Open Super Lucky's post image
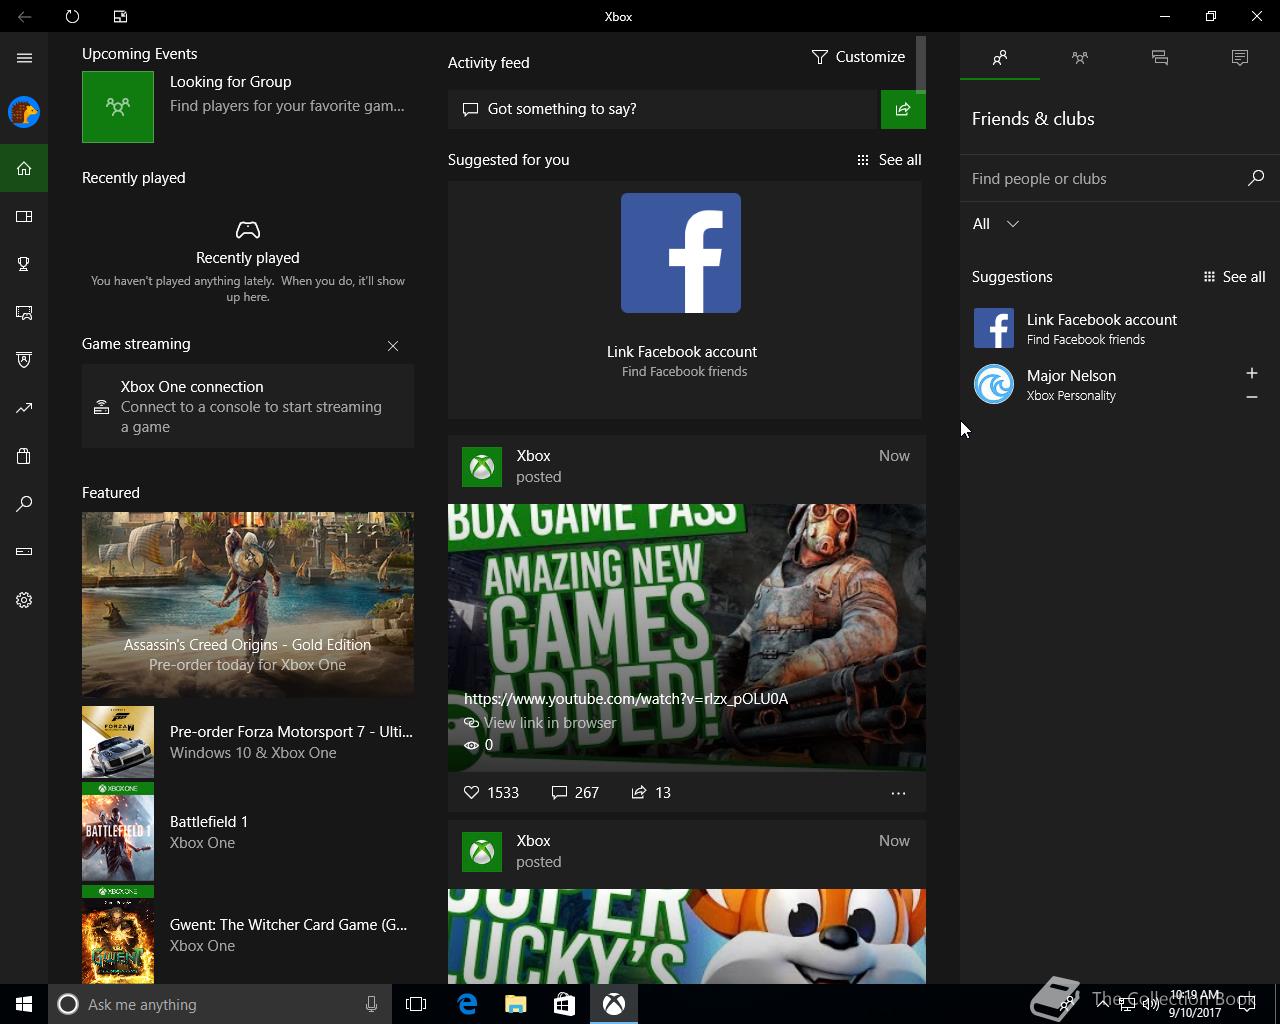Image resolution: width=1280 pixels, height=1024 pixels. pyautogui.click(x=687, y=936)
